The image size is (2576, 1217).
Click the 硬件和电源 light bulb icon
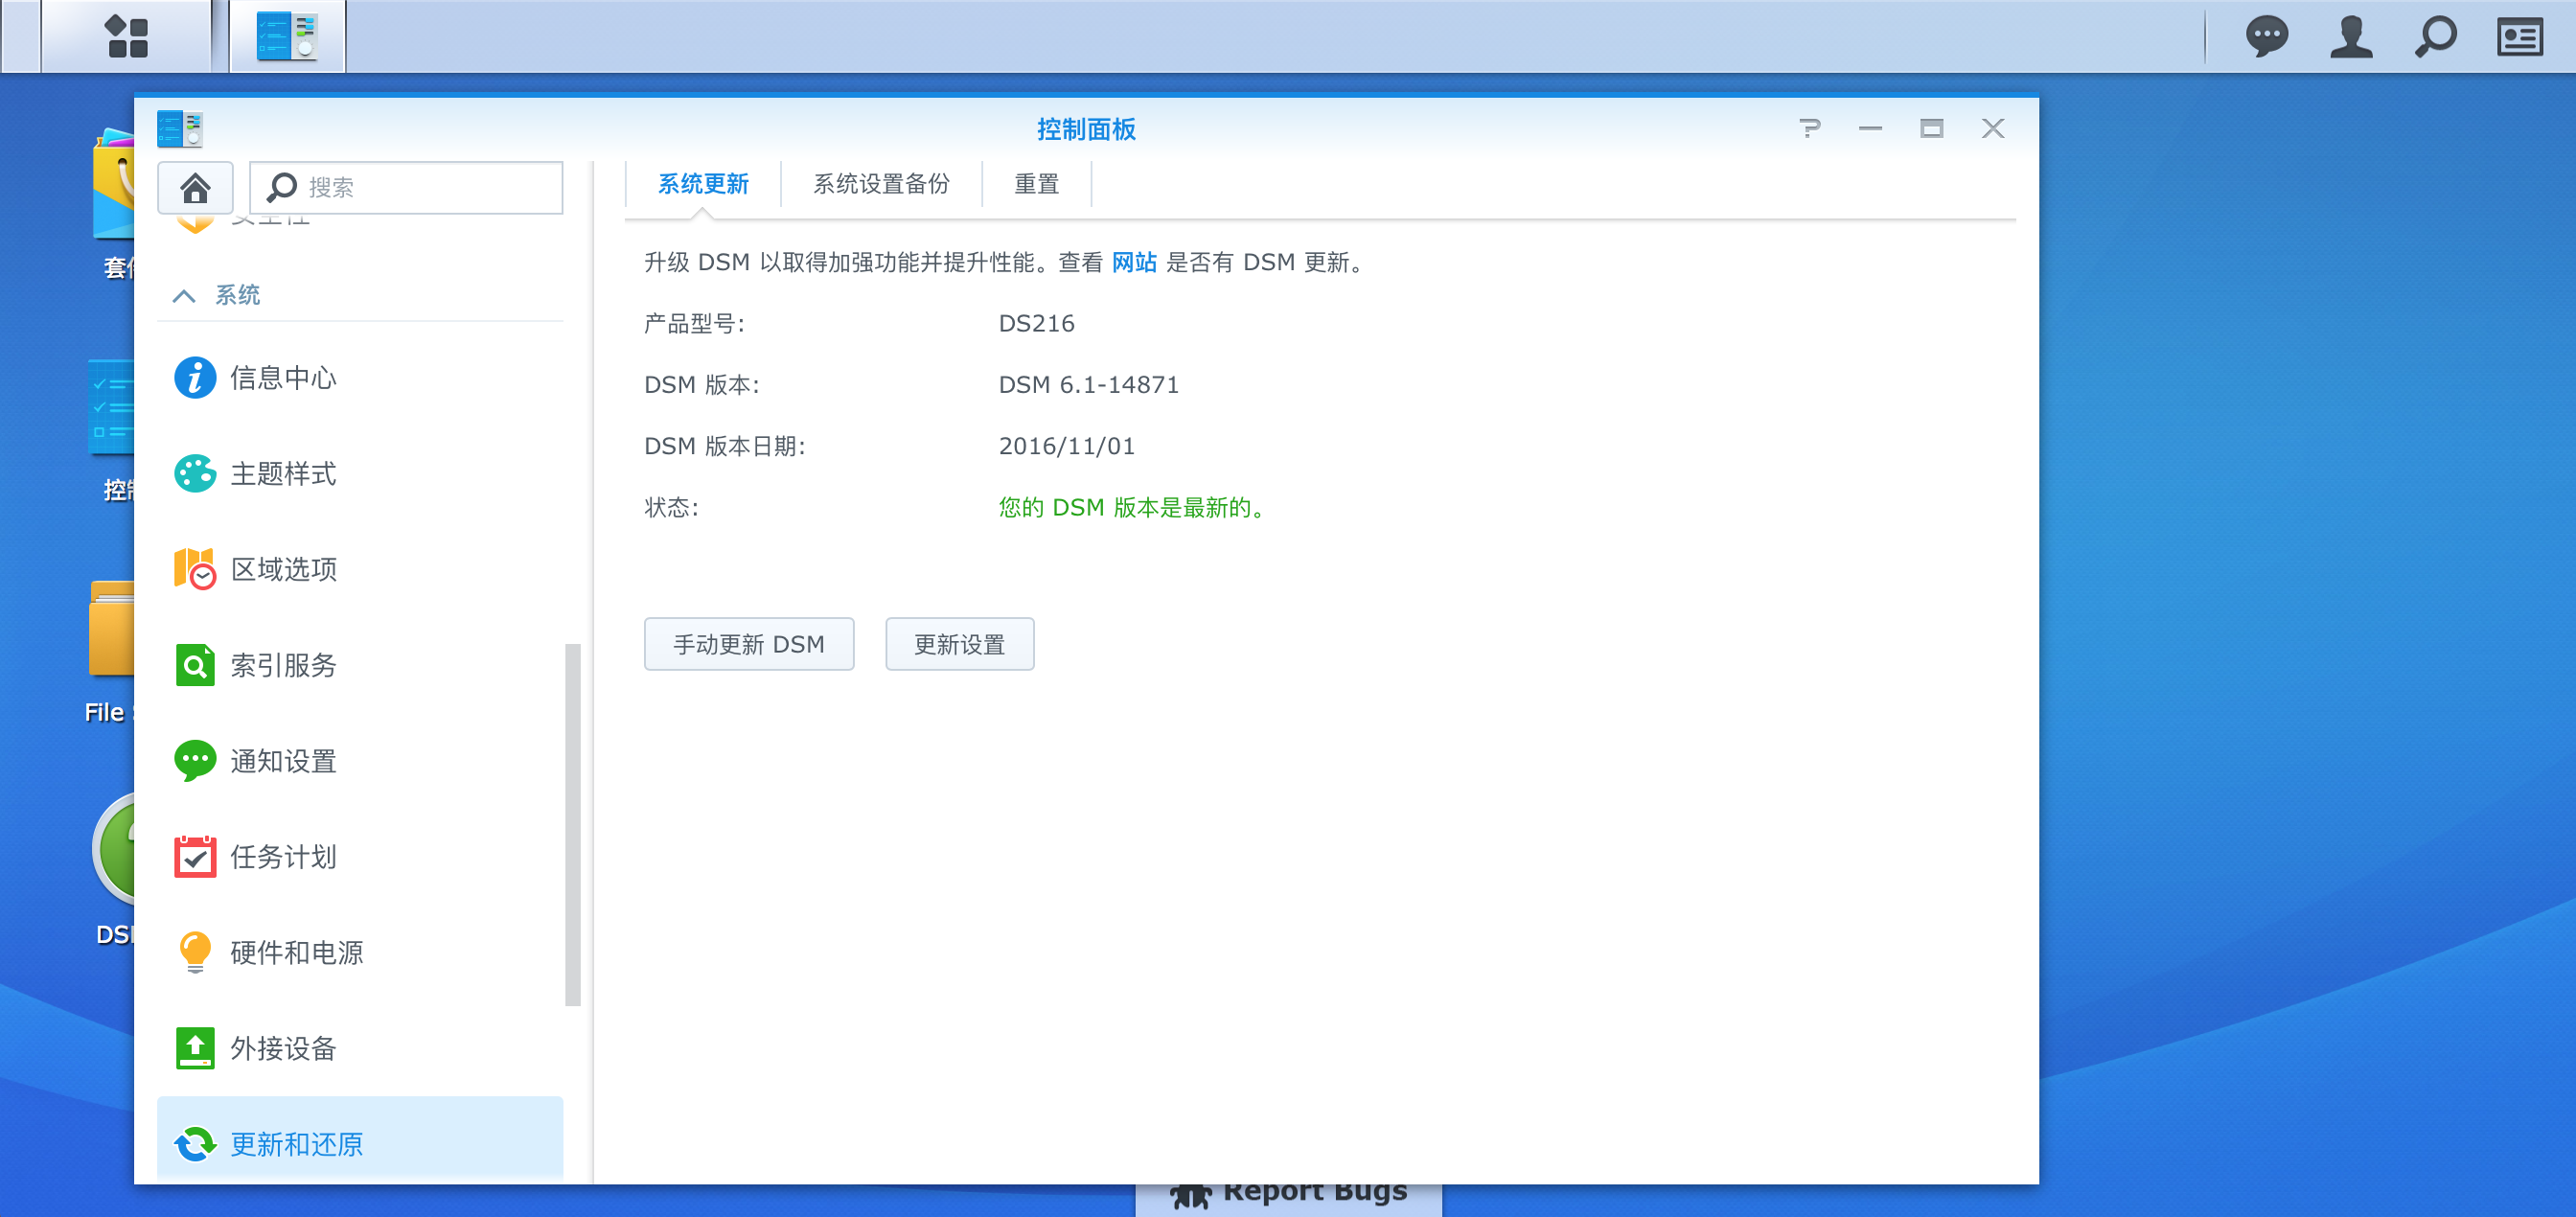tap(195, 952)
